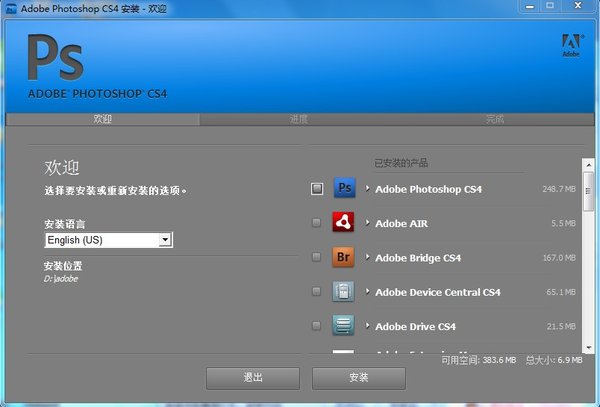
Task: Expand the Adobe Bridge CS4 entry
Action: pos(367,257)
